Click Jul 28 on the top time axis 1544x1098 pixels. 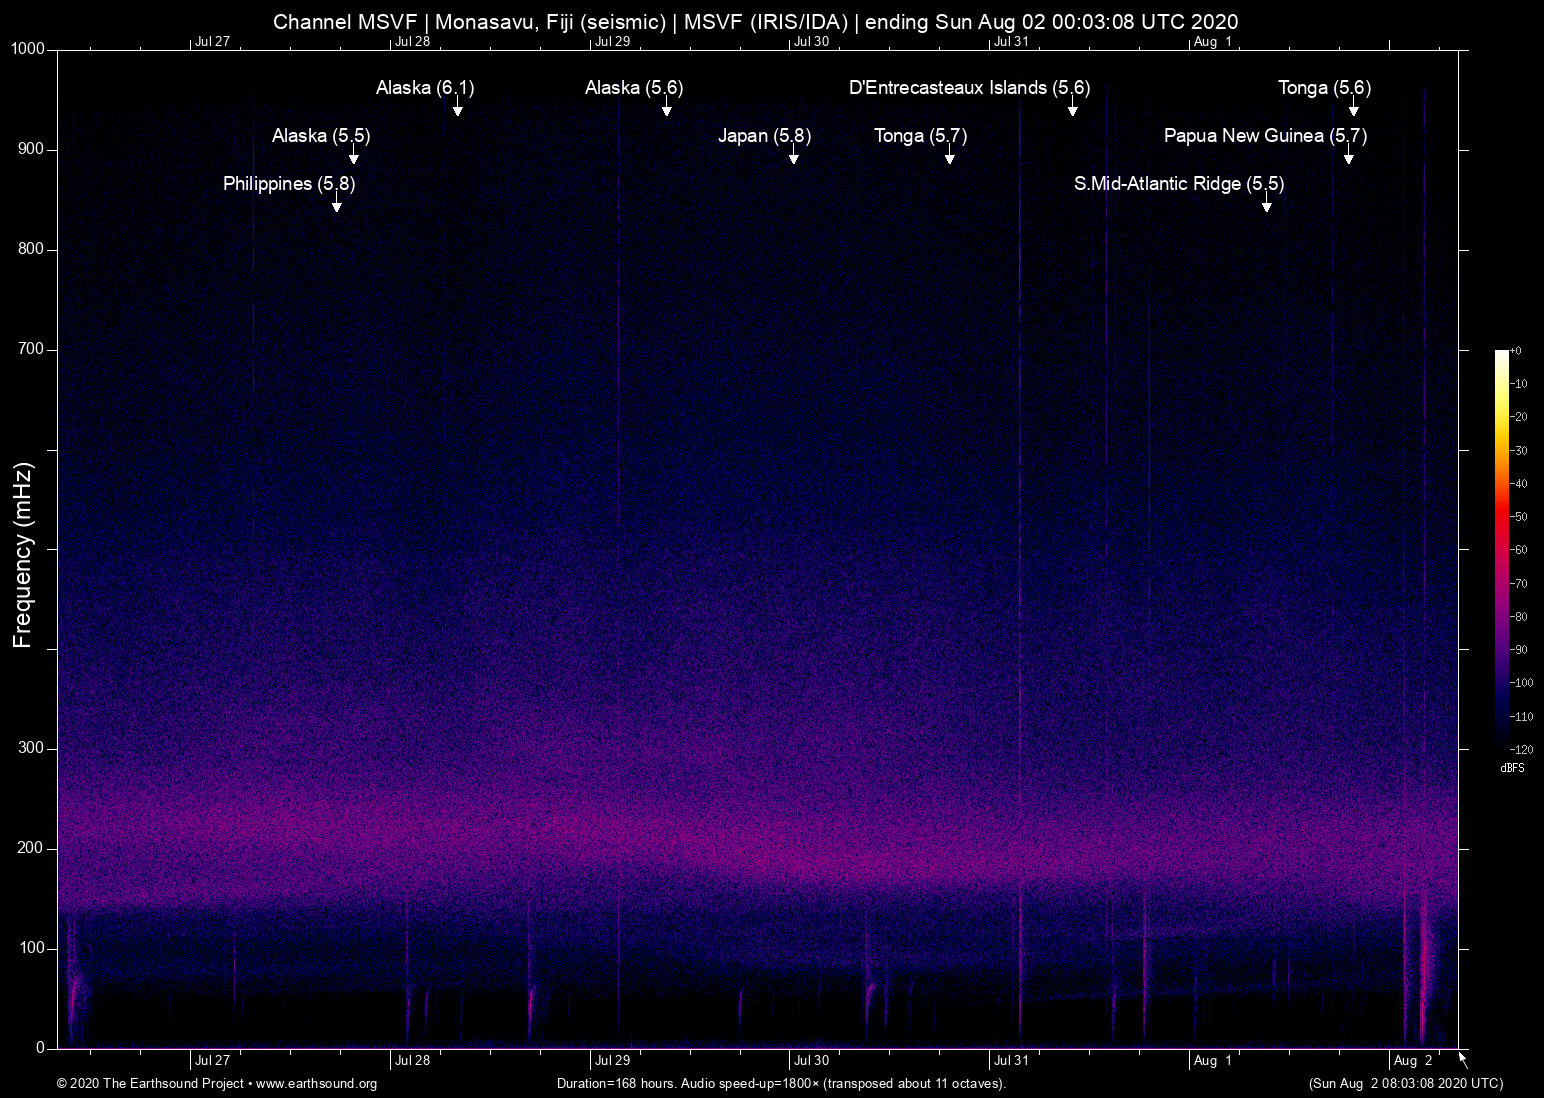412,42
